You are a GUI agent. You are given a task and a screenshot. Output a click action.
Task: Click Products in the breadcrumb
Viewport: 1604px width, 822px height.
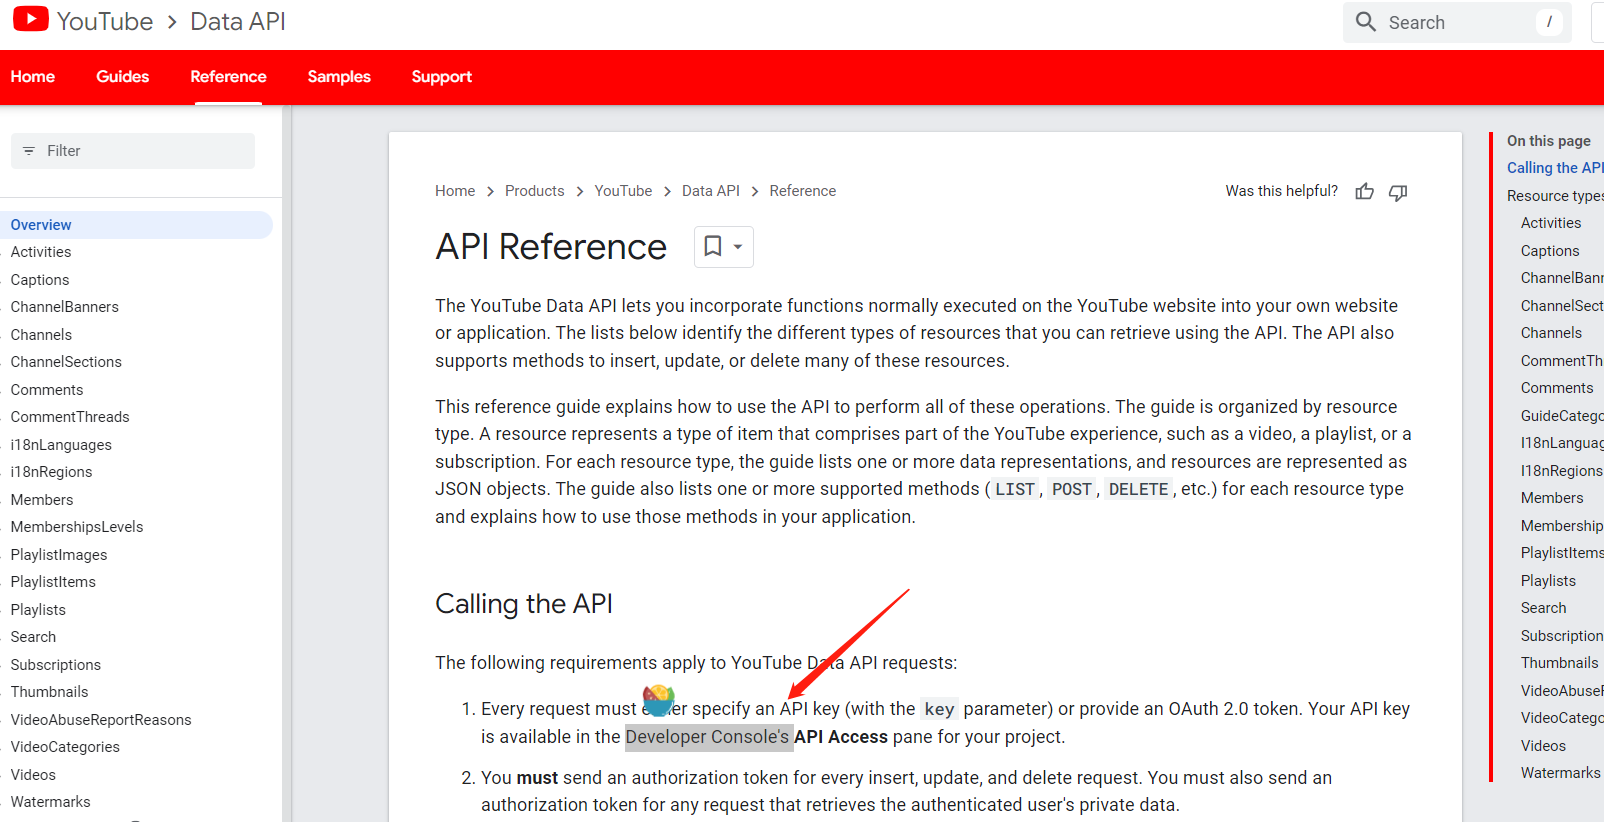pyautogui.click(x=535, y=191)
